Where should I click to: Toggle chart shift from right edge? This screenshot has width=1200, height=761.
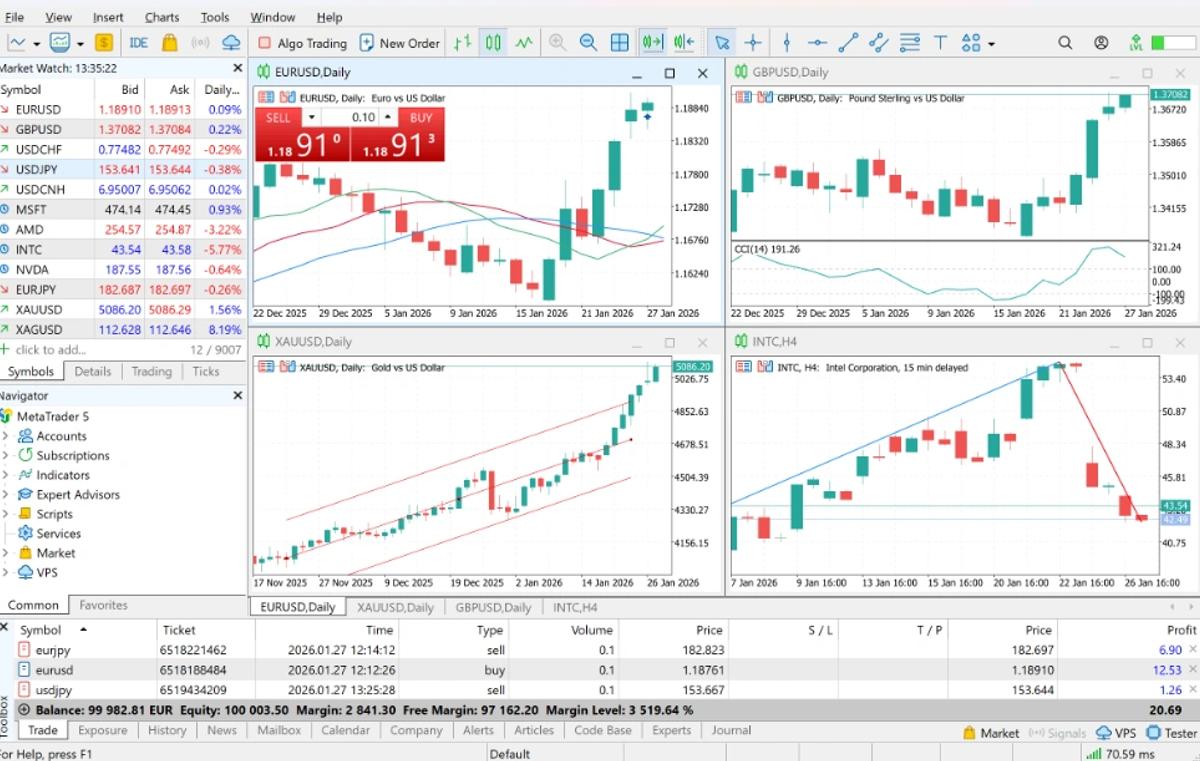[684, 43]
